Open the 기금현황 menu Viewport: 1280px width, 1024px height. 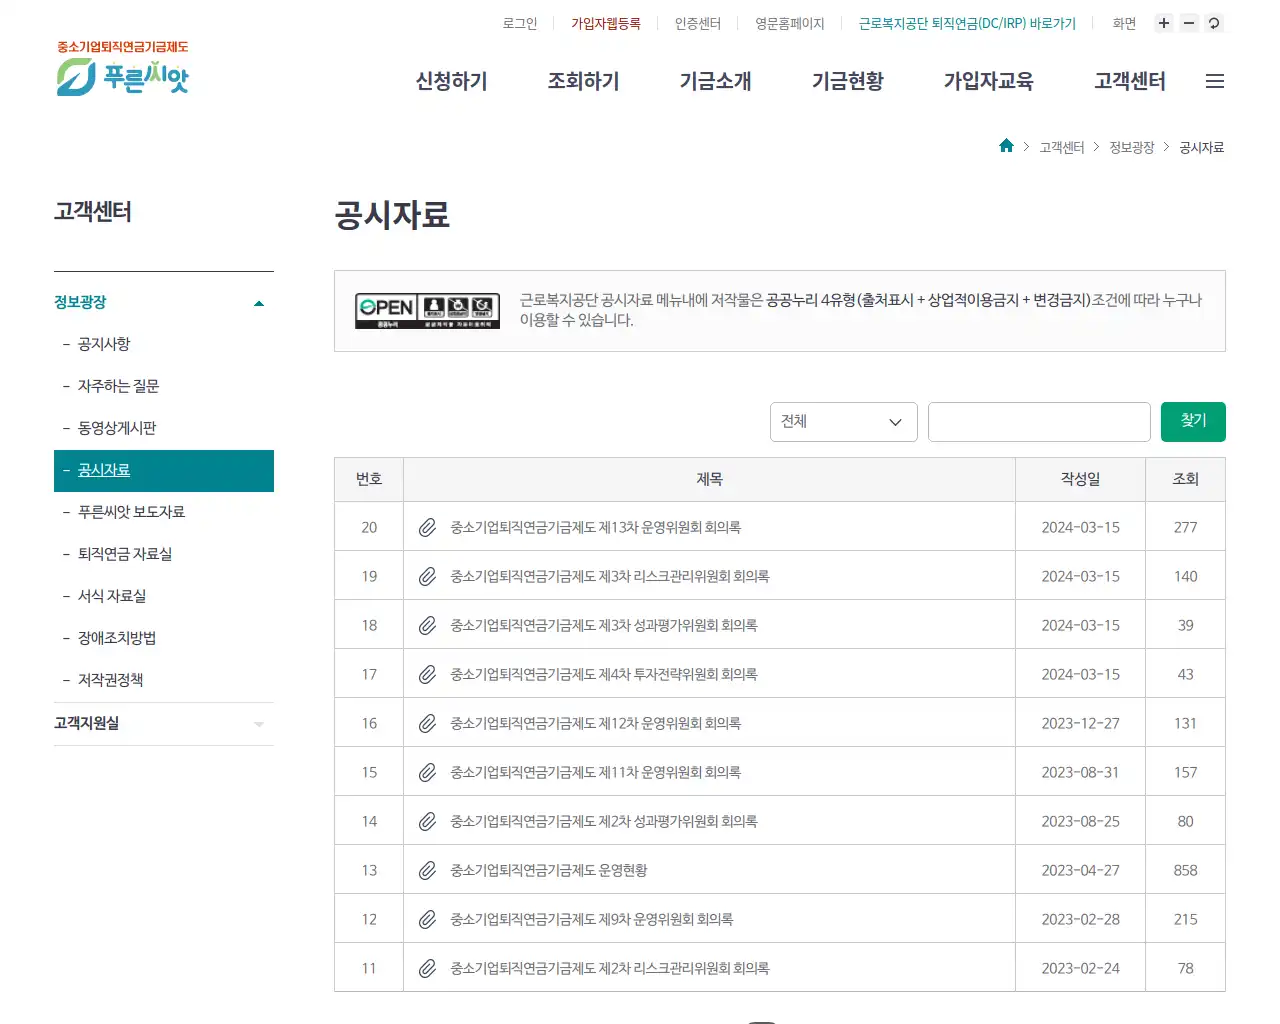[847, 82]
